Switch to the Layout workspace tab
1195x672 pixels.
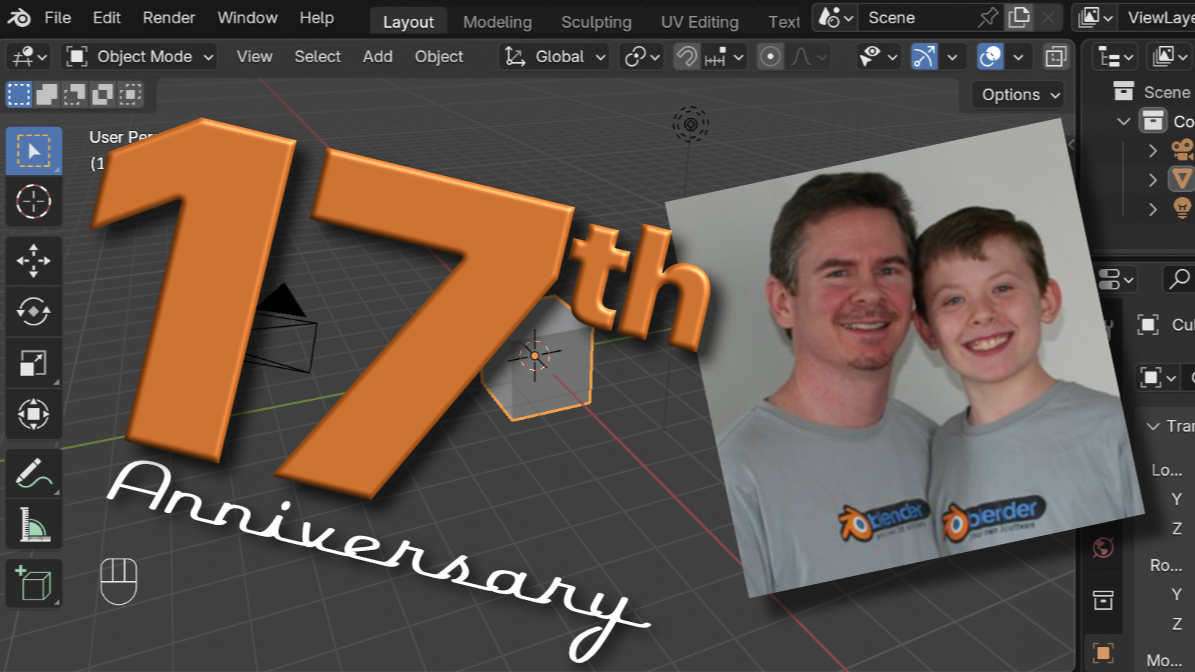pyautogui.click(x=408, y=22)
